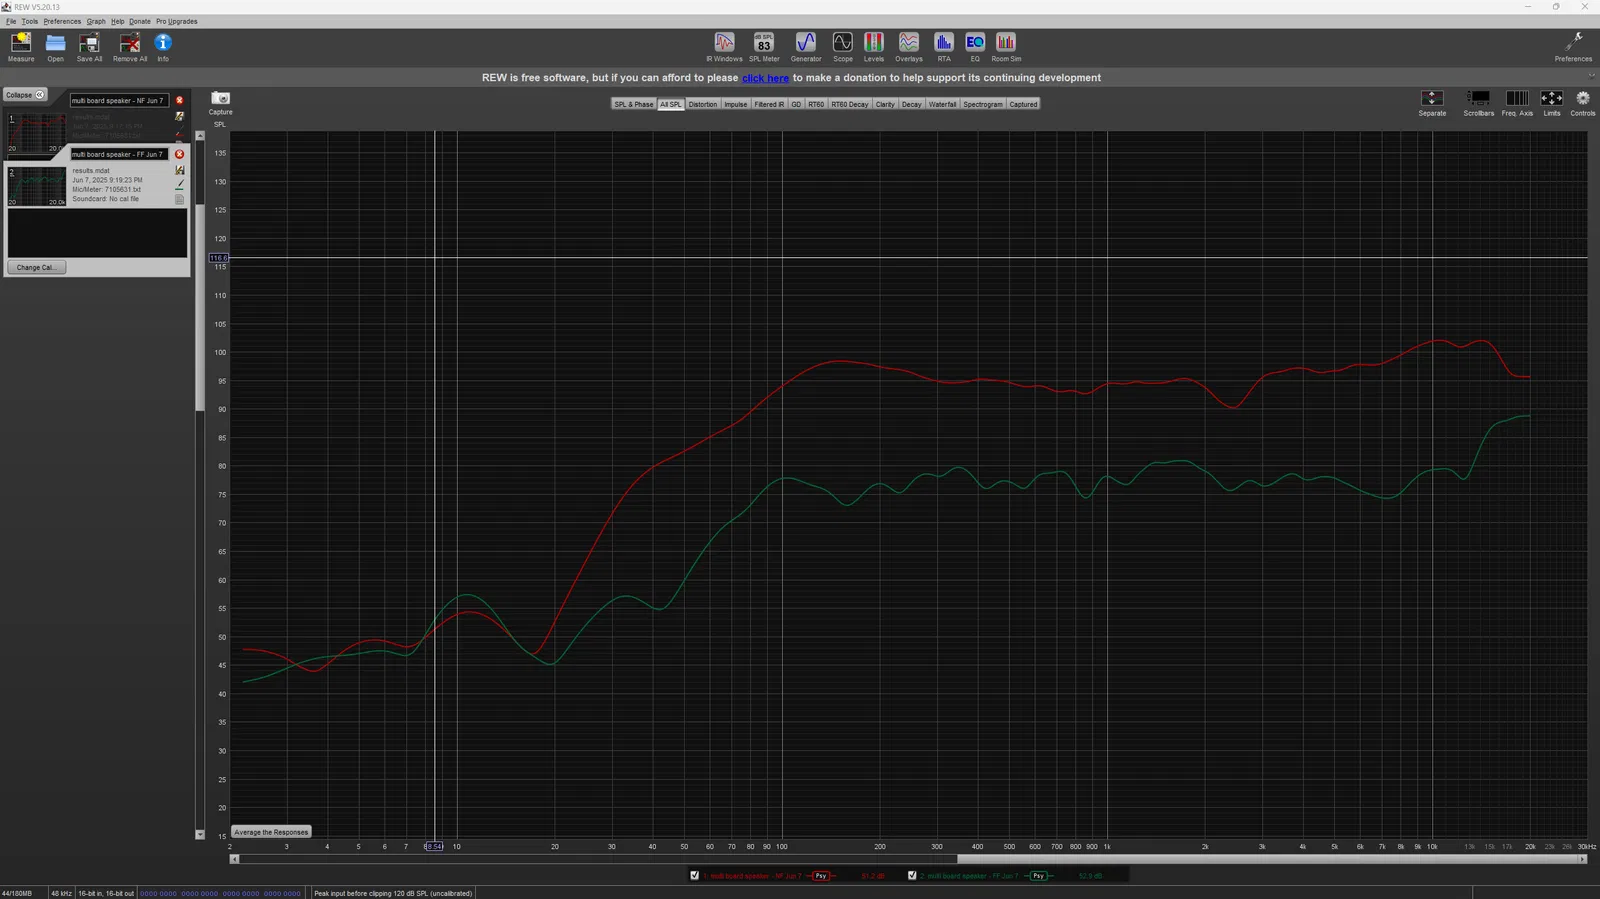Open the SPL Meter
Viewport: 1600px width, 899px height.
tap(764, 47)
